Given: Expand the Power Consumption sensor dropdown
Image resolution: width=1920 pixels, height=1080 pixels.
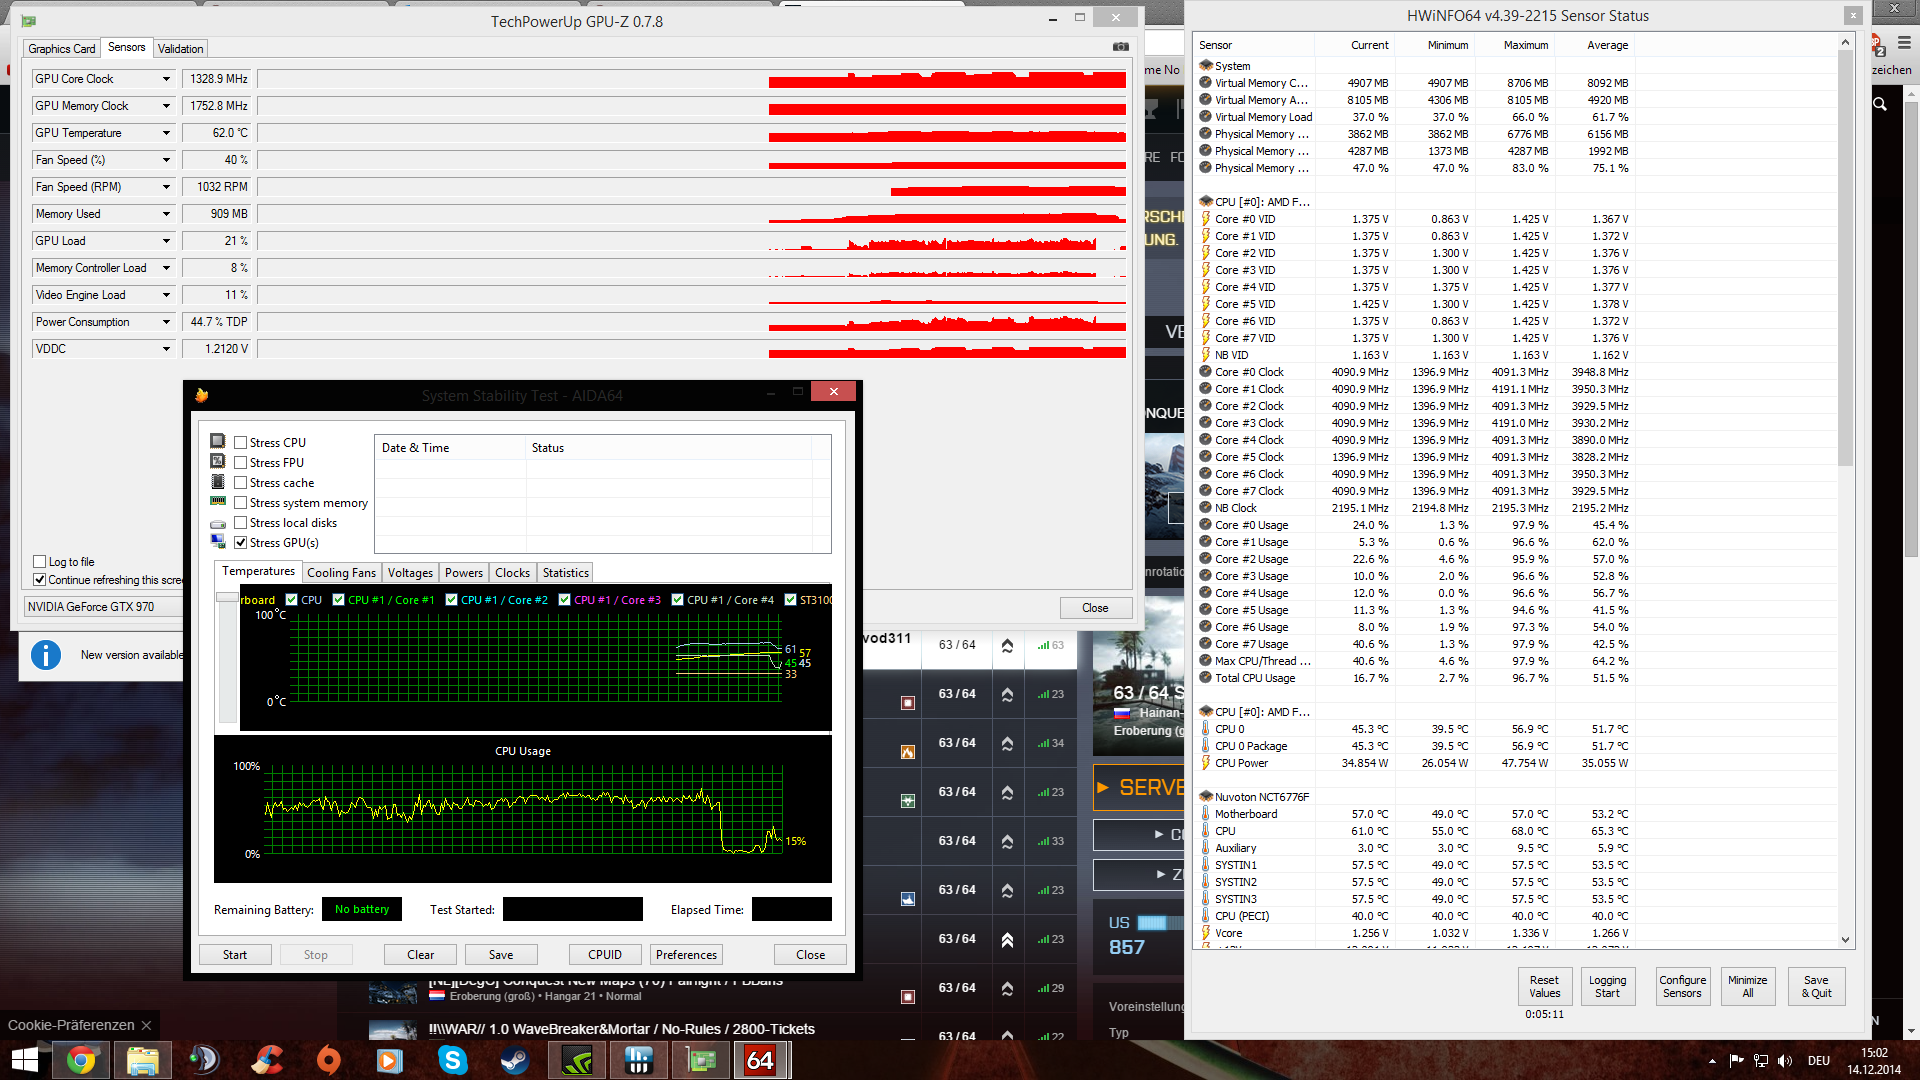Looking at the screenshot, I should pos(166,322).
